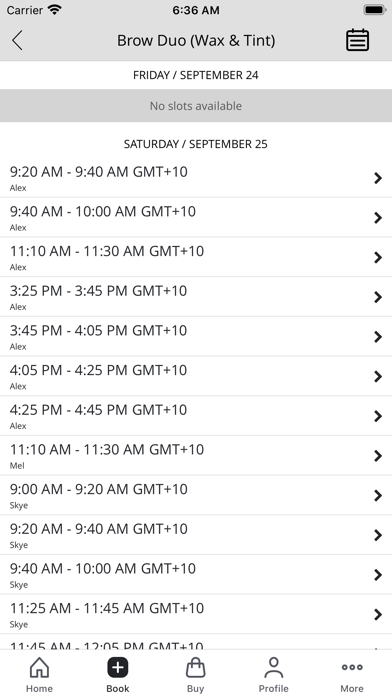This screenshot has height=696, width=392.
Task: Expand chevron for 3:45 PM - 4:05 PM slot
Action: [x=378, y=337]
